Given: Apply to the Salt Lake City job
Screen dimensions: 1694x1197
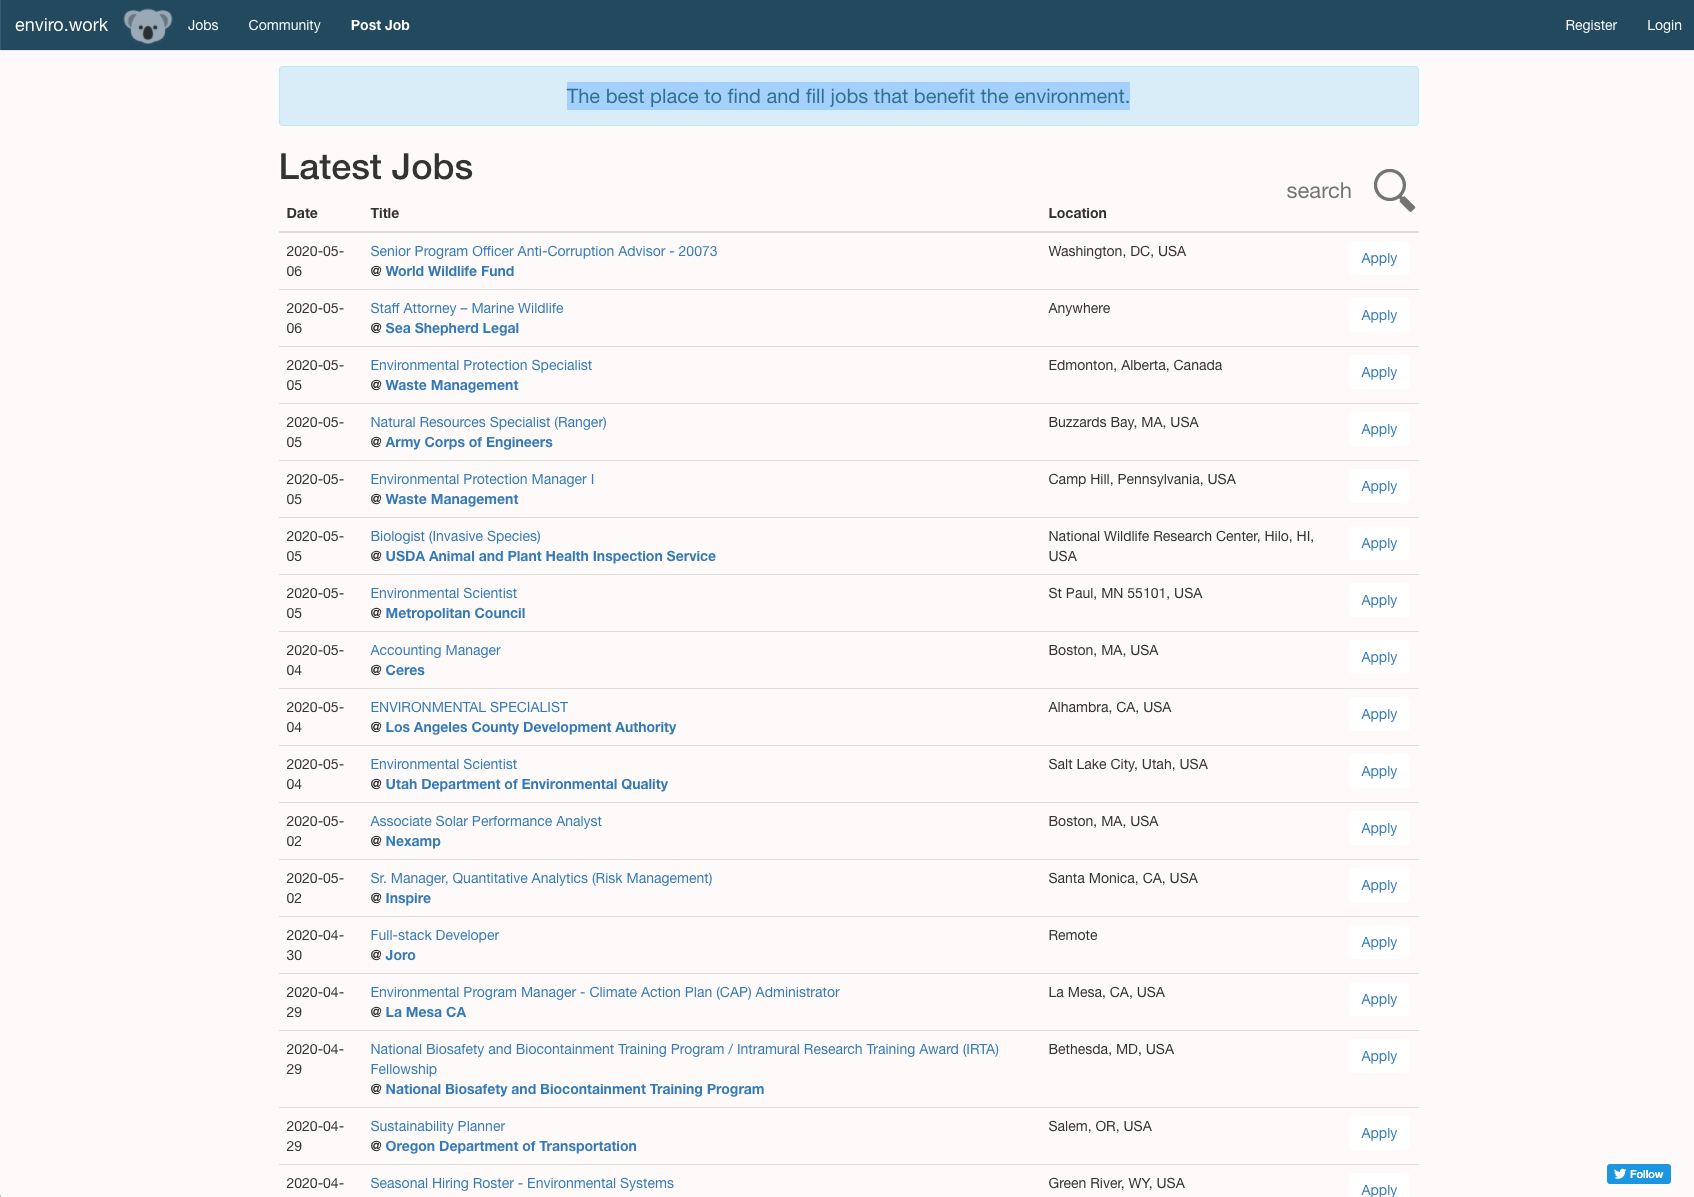Looking at the screenshot, I should [1378, 771].
